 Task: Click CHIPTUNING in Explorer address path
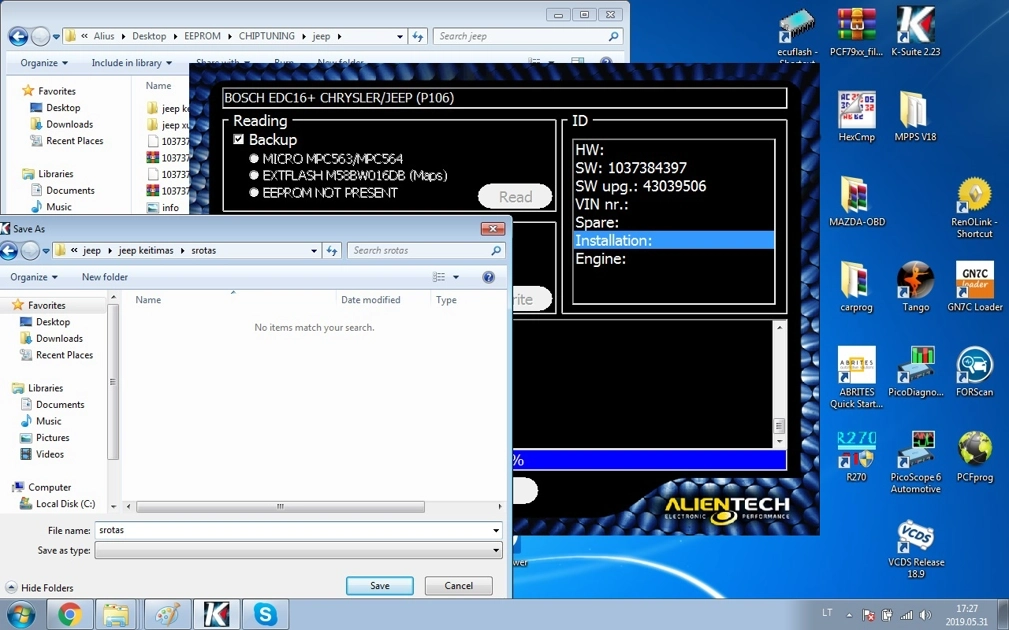266,36
